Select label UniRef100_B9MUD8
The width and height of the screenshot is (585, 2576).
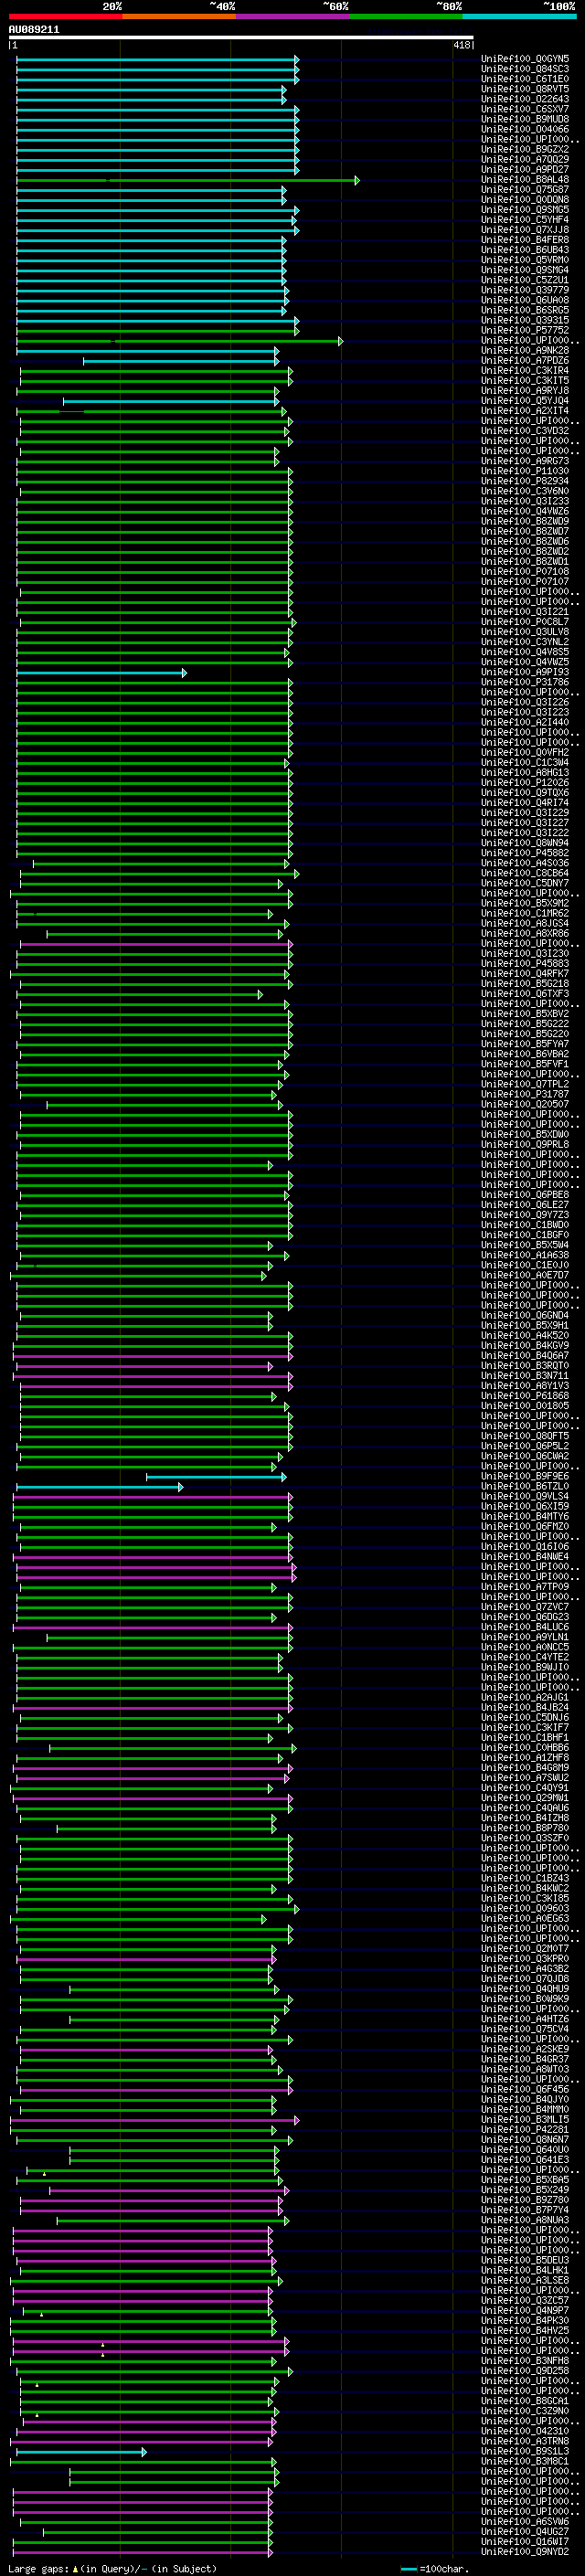pos(525,119)
